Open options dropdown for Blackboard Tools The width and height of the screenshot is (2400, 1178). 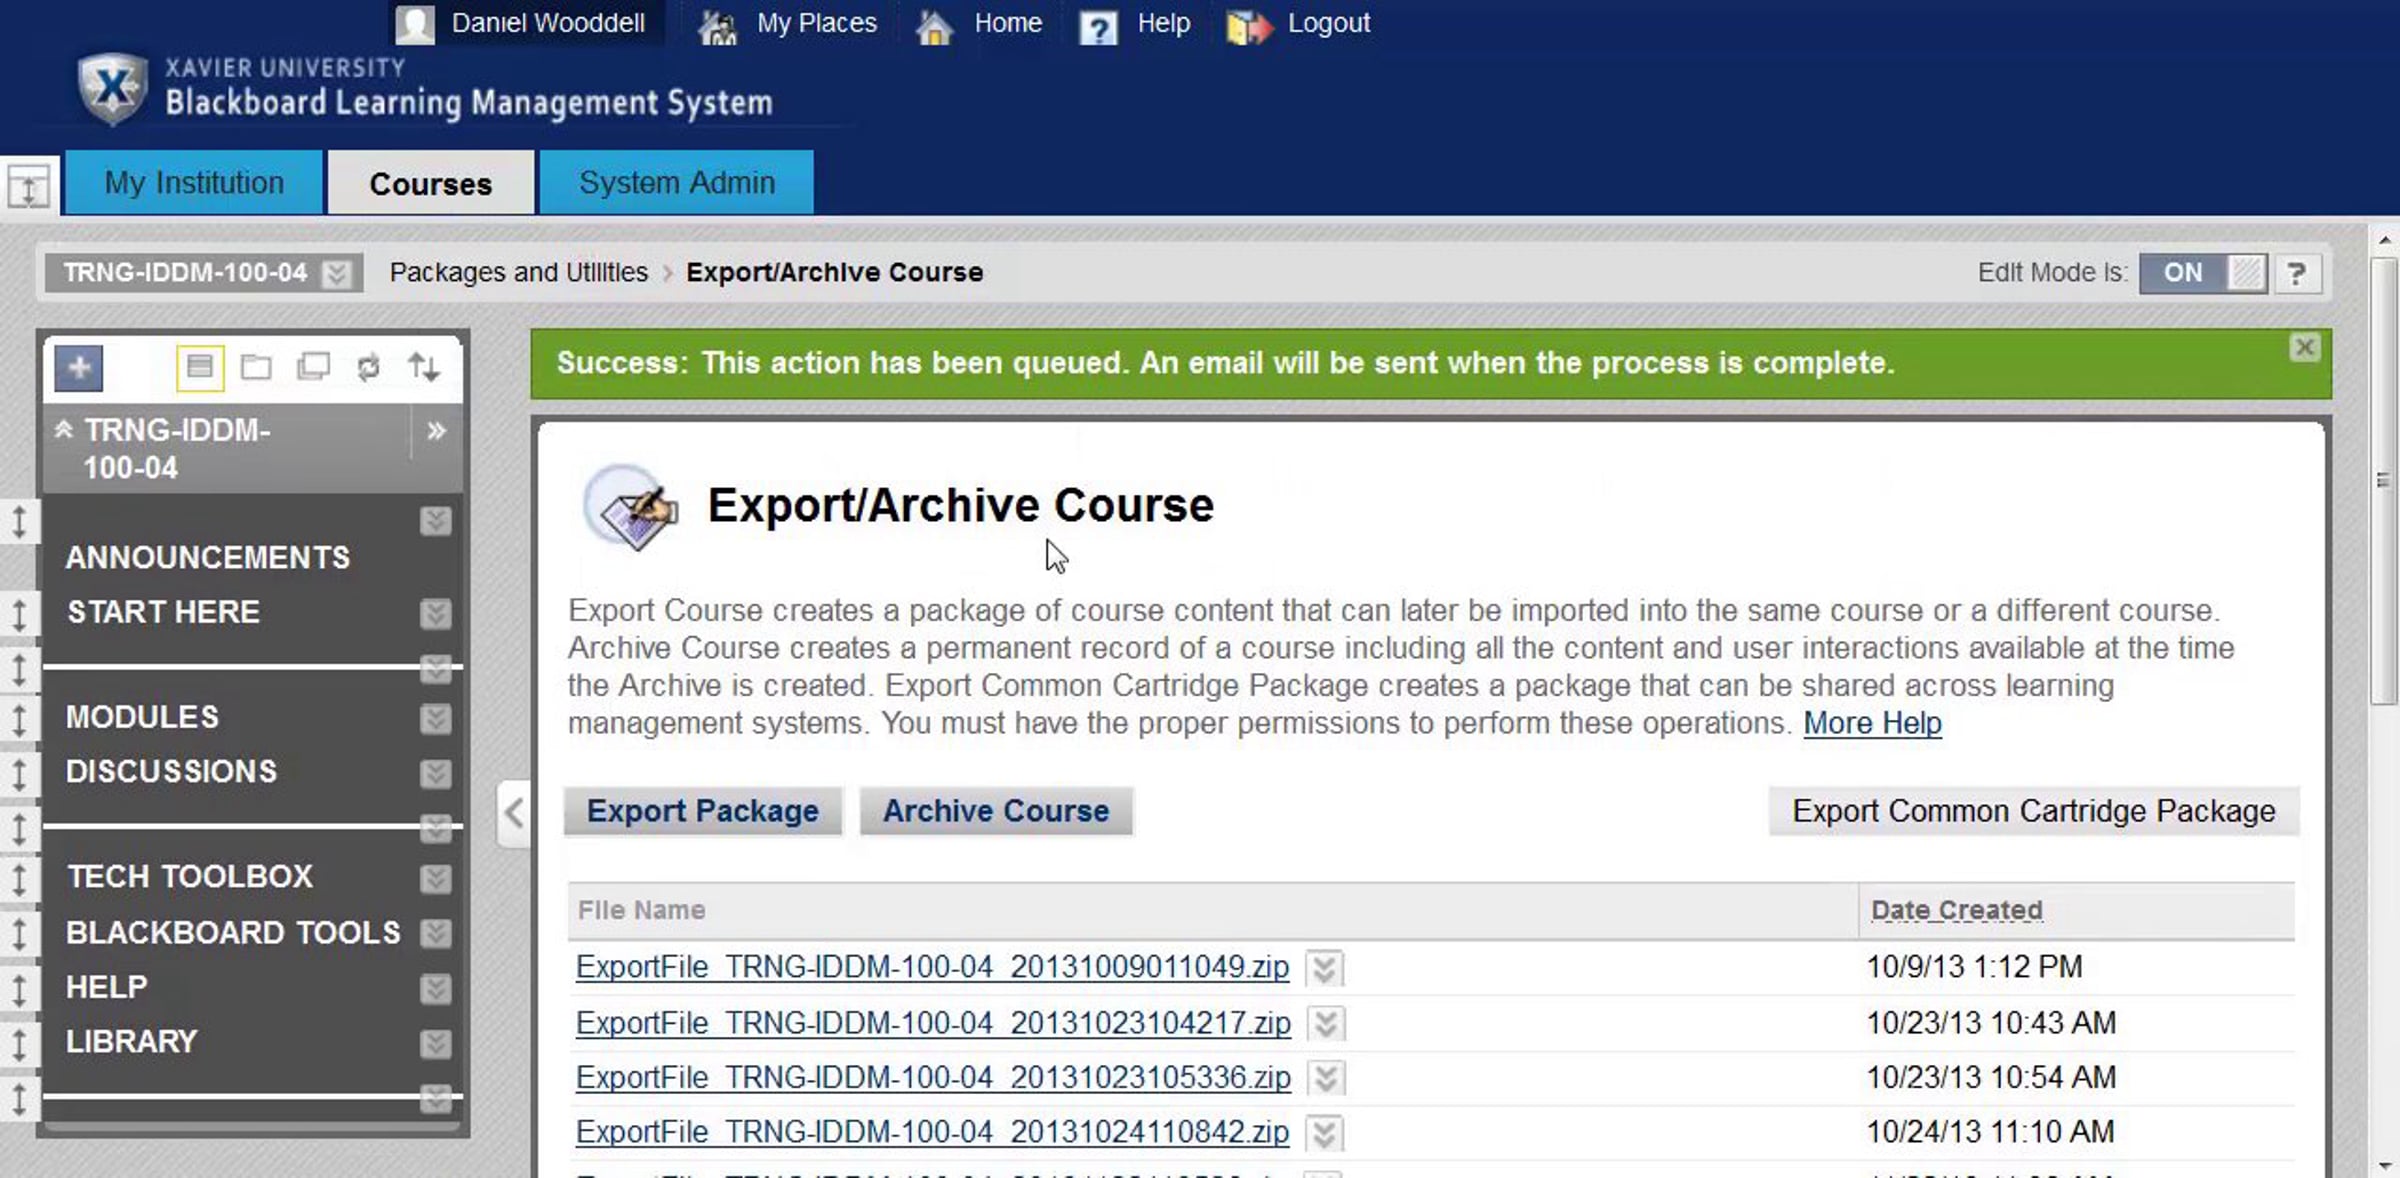(435, 933)
